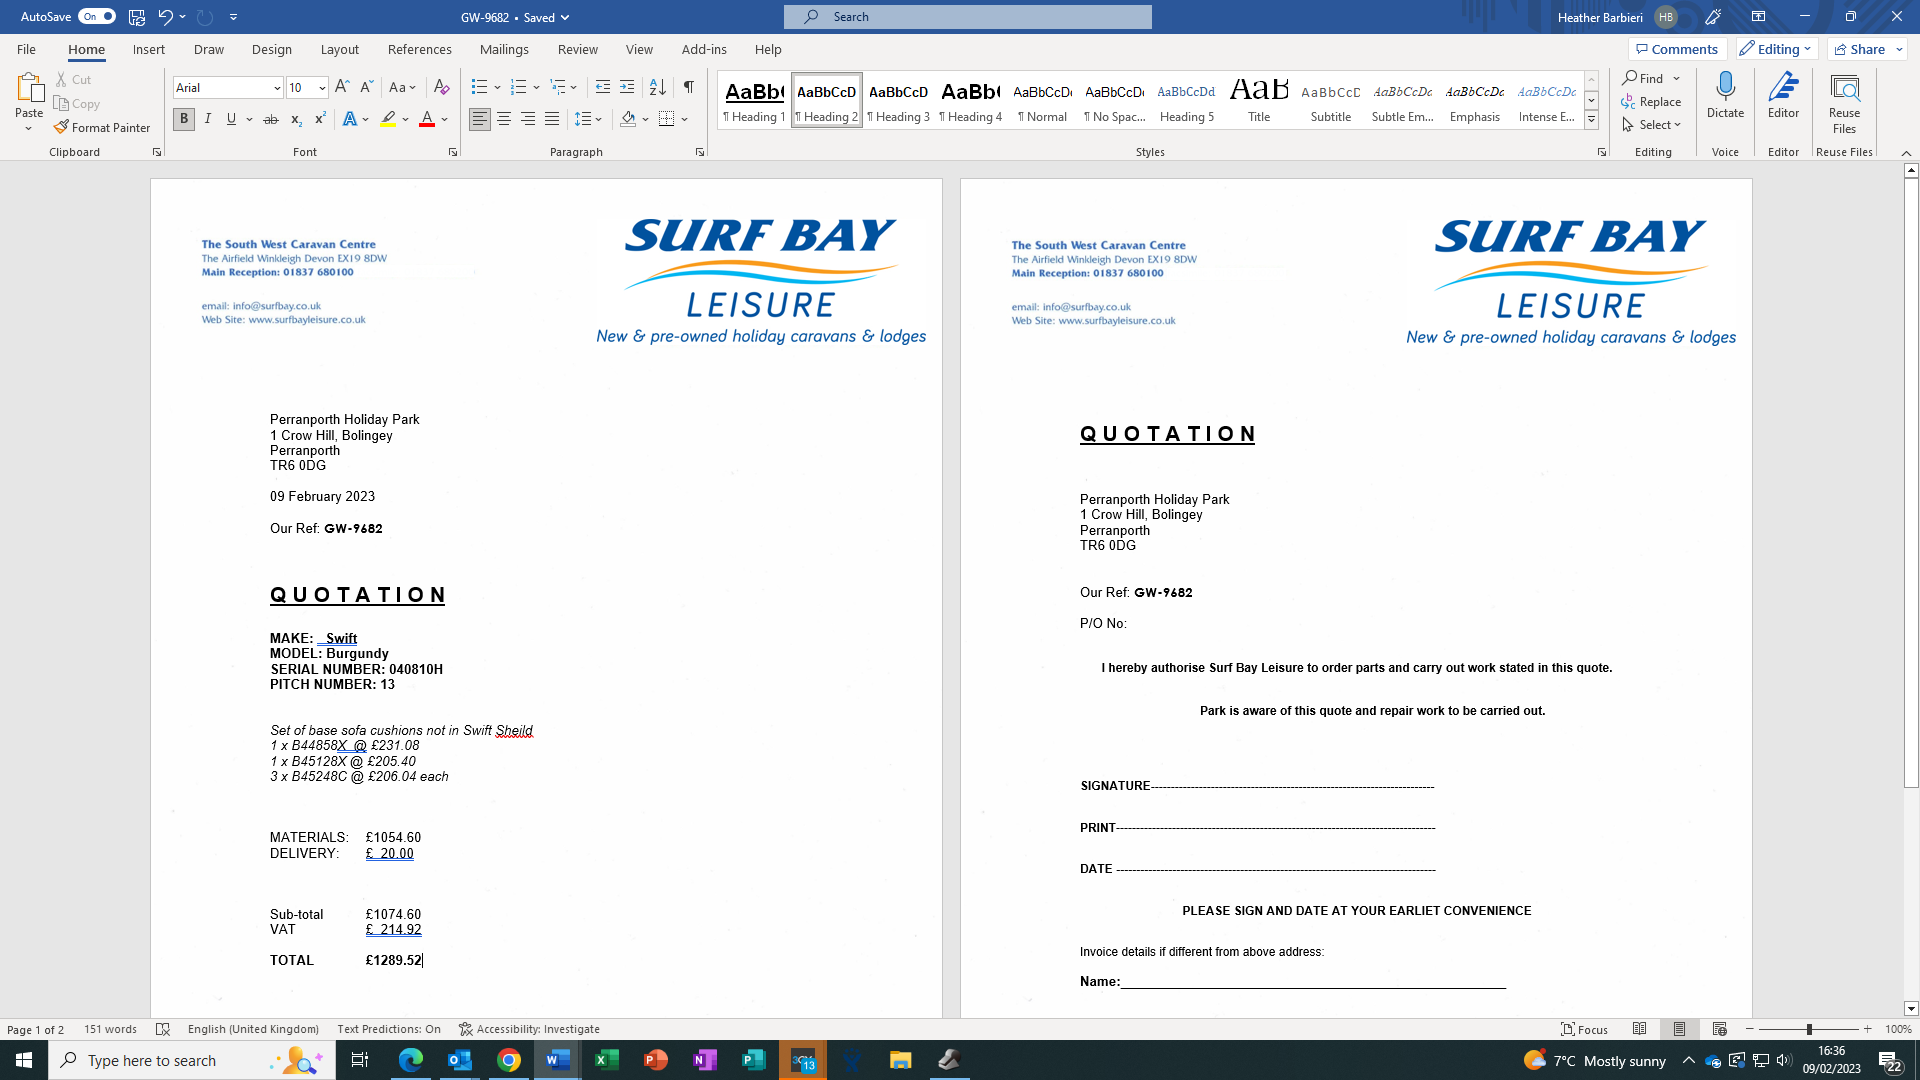The image size is (1920, 1080).
Task: Switch to Read Mode view
Action: 1639,1029
